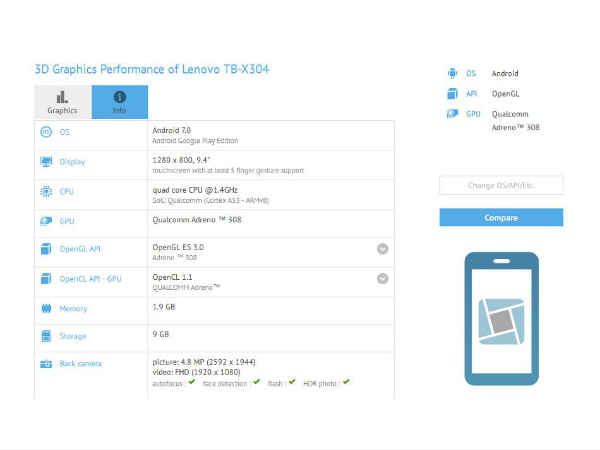
Task: Click the OpenGL API icon
Action: [46, 249]
